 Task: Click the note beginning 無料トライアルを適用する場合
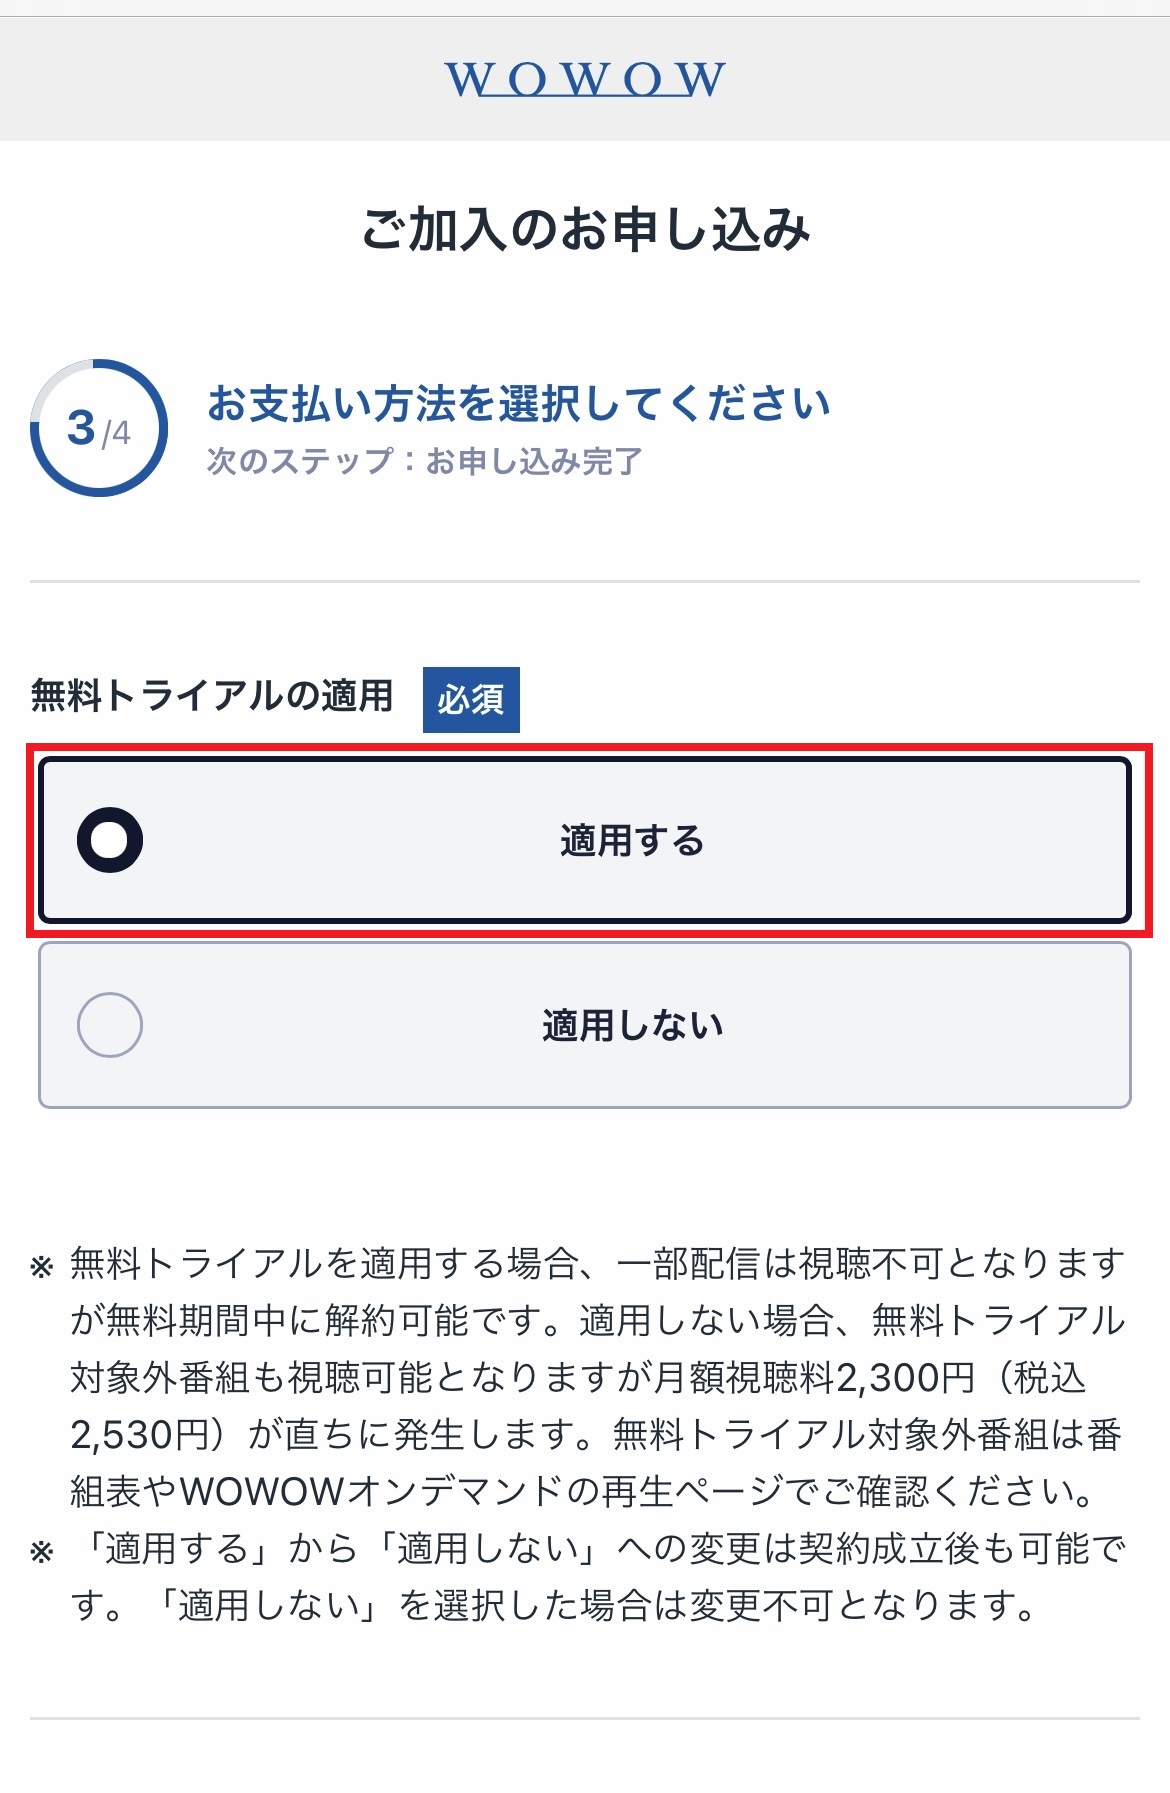(x=598, y=1378)
